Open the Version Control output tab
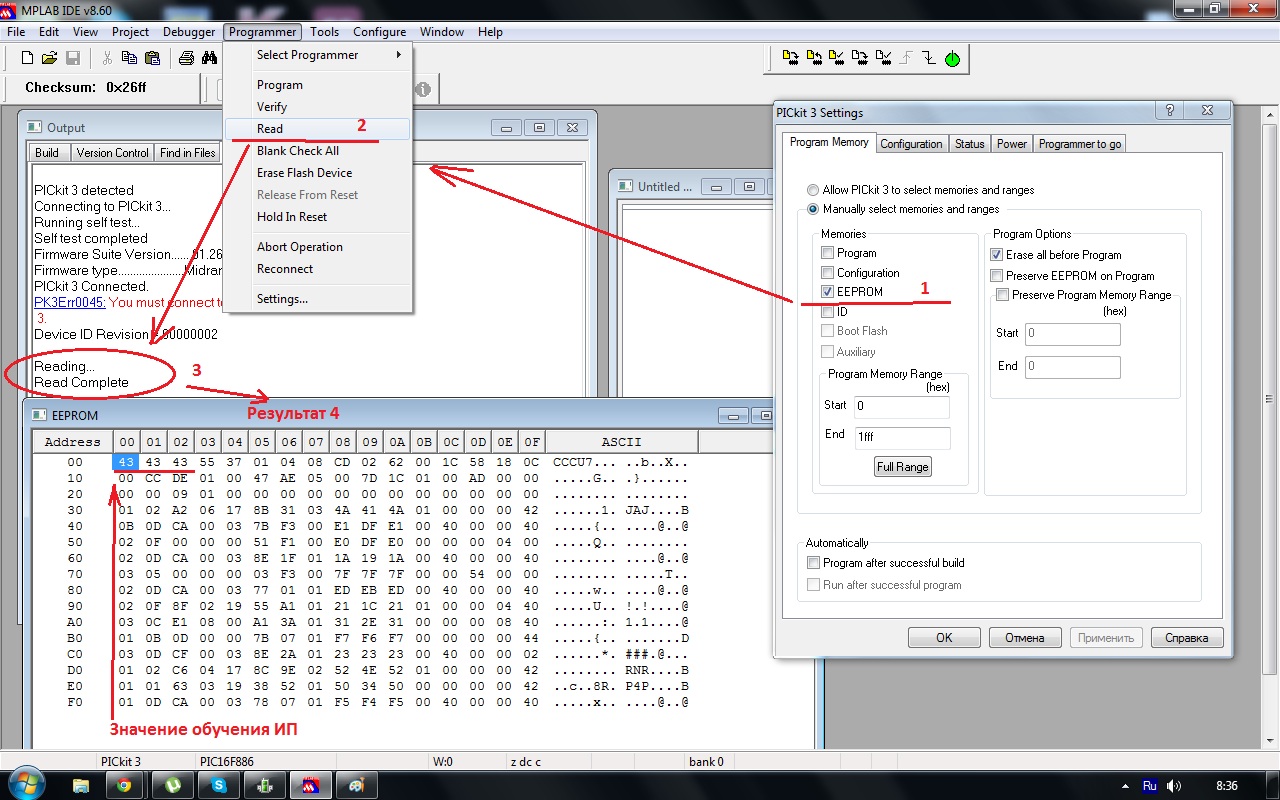1280x800 pixels. [x=112, y=153]
